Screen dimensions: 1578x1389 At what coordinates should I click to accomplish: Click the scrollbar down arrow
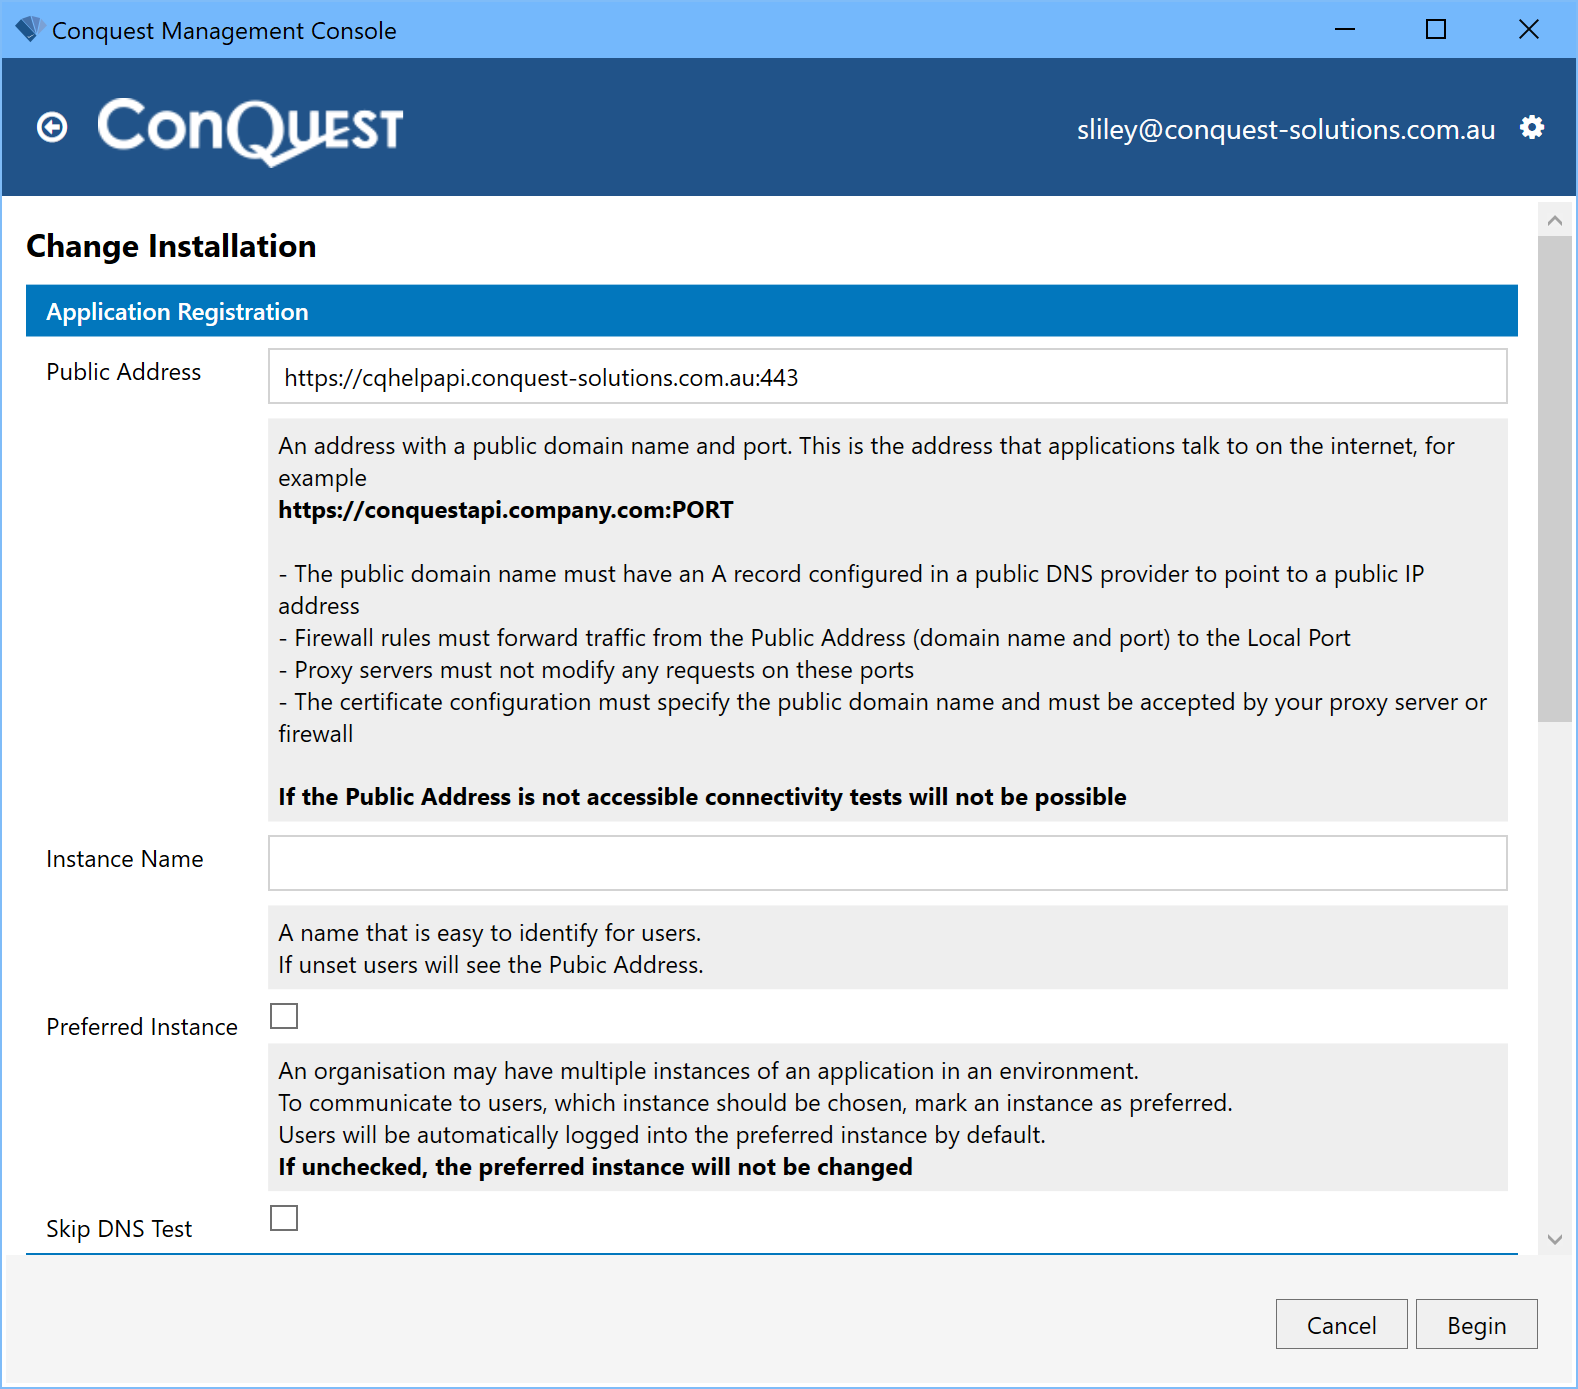pyautogui.click(x=1554, y=1239)
